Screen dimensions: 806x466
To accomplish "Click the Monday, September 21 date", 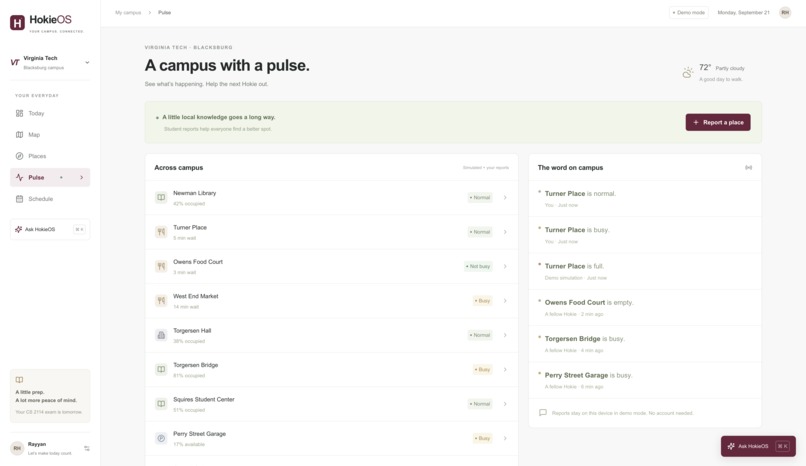I will (x=743, y=12).
